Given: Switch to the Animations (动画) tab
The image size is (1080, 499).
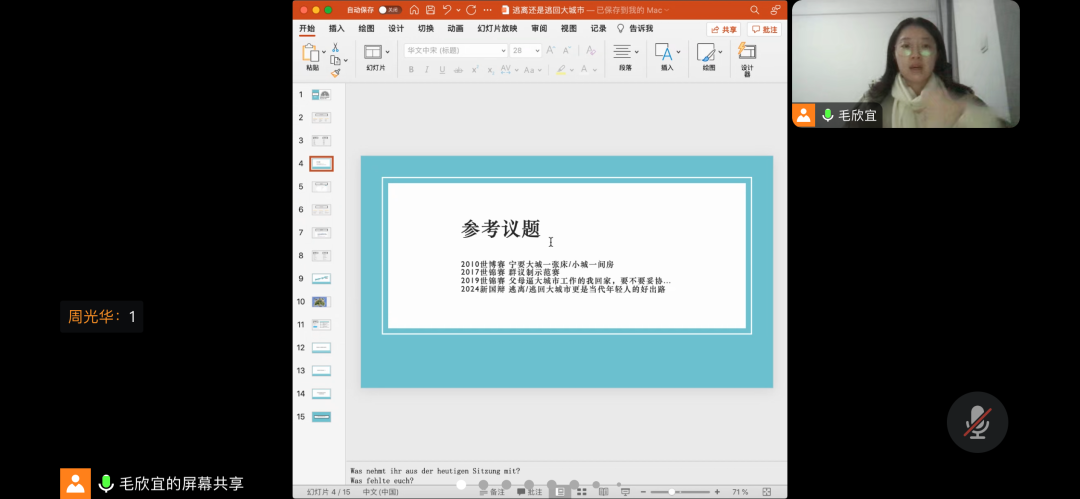Looking at the screenshot, I should pos(455,29).
